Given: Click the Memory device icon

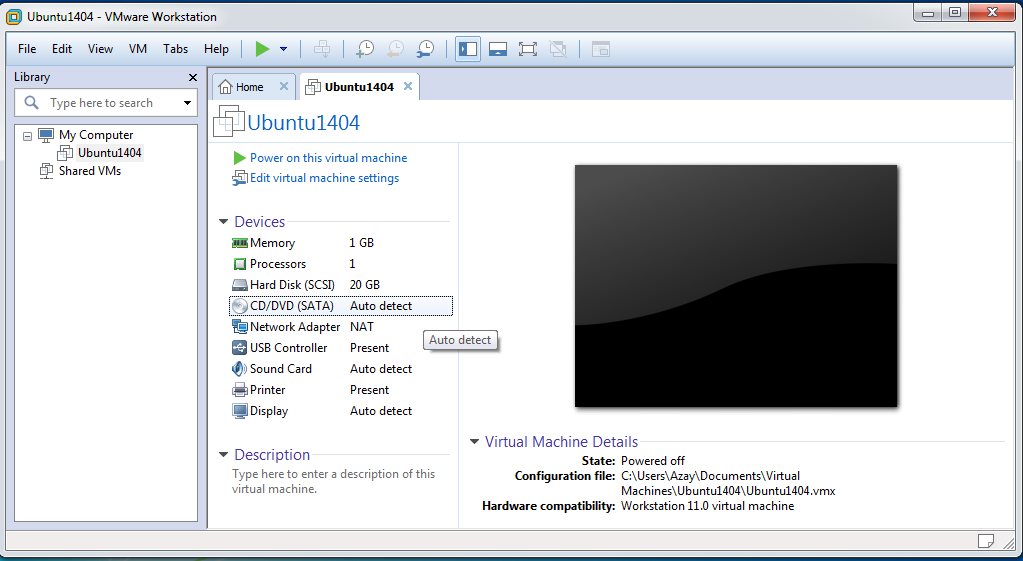Looking at the screenshot, I should [x=239, y=243].
